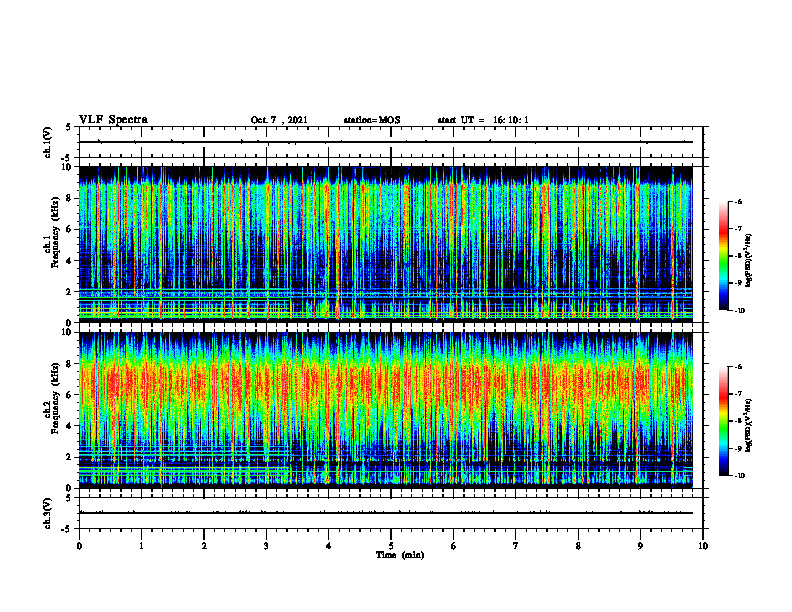Click the ch.1 color bar log(PSD) label

point(750,261)
